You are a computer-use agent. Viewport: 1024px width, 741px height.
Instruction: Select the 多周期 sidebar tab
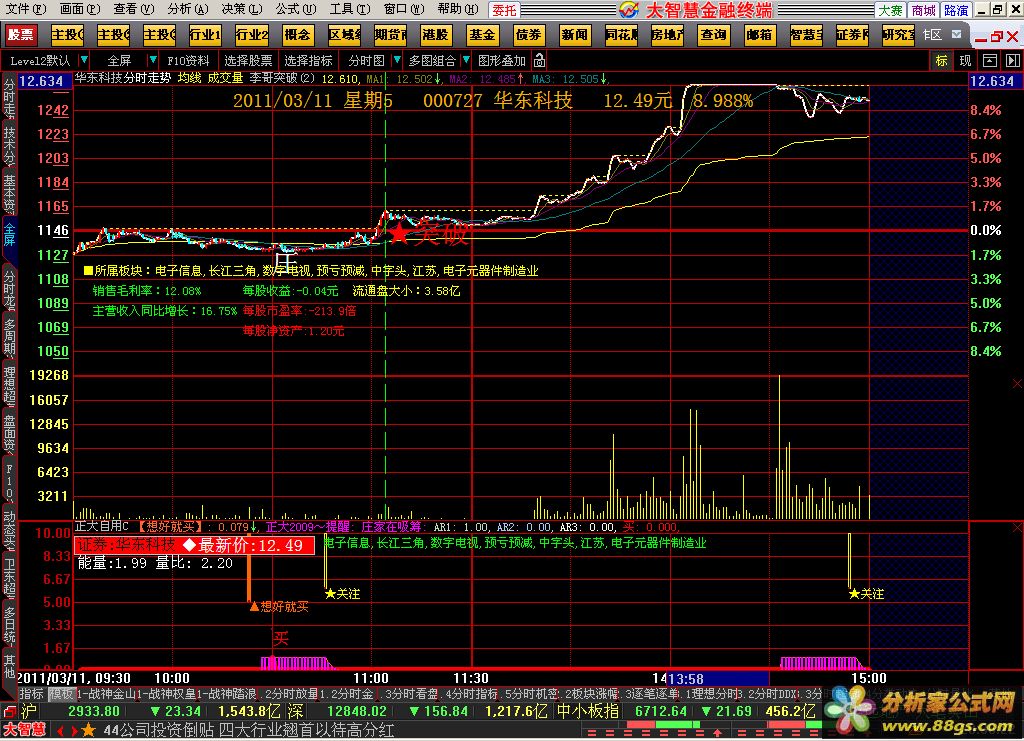[9, 338]
